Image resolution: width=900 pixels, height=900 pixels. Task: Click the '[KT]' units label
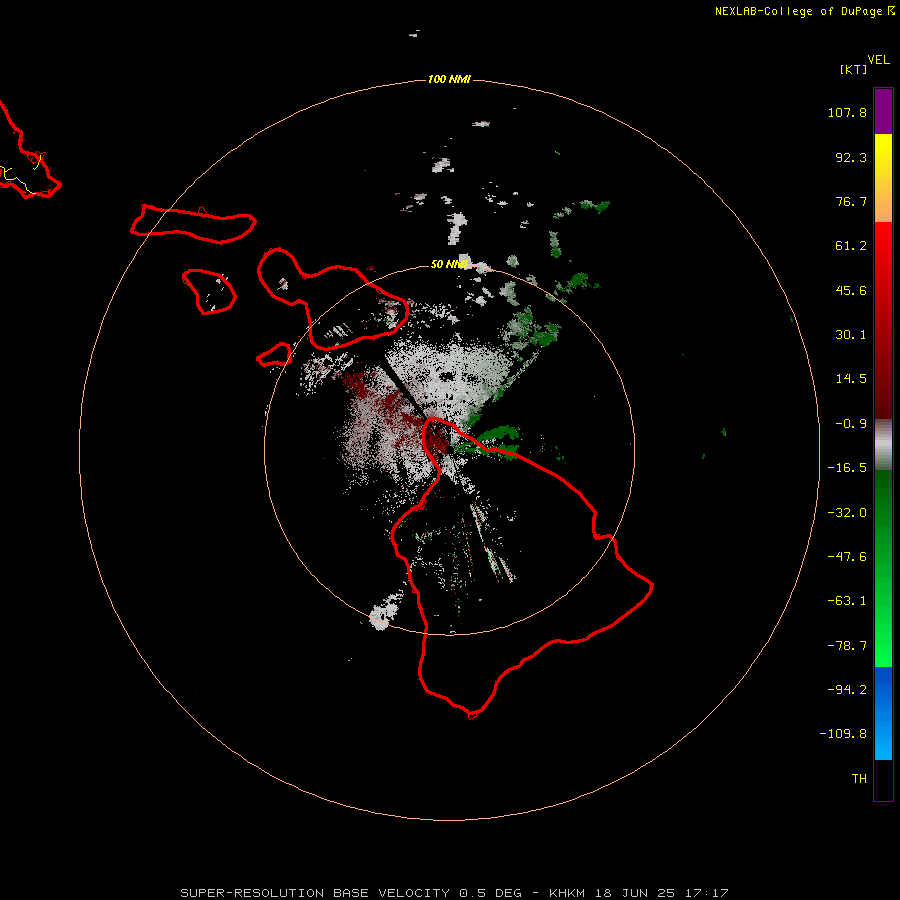point(853,69)
